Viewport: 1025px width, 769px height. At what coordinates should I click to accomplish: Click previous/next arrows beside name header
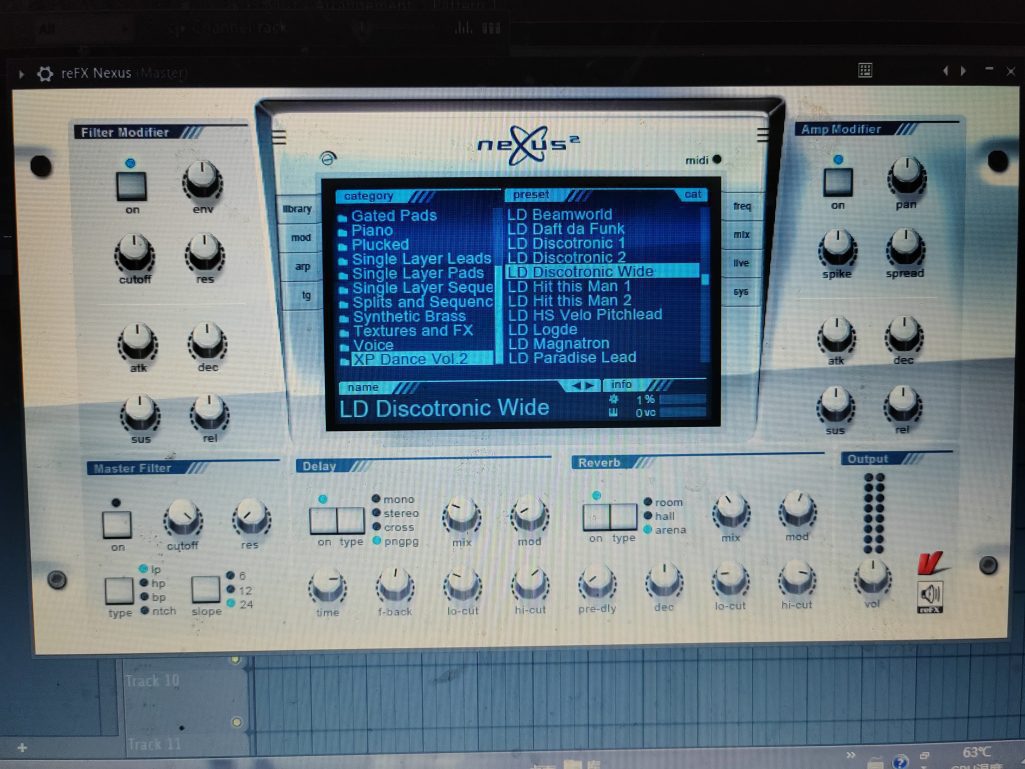click(582, 386)
